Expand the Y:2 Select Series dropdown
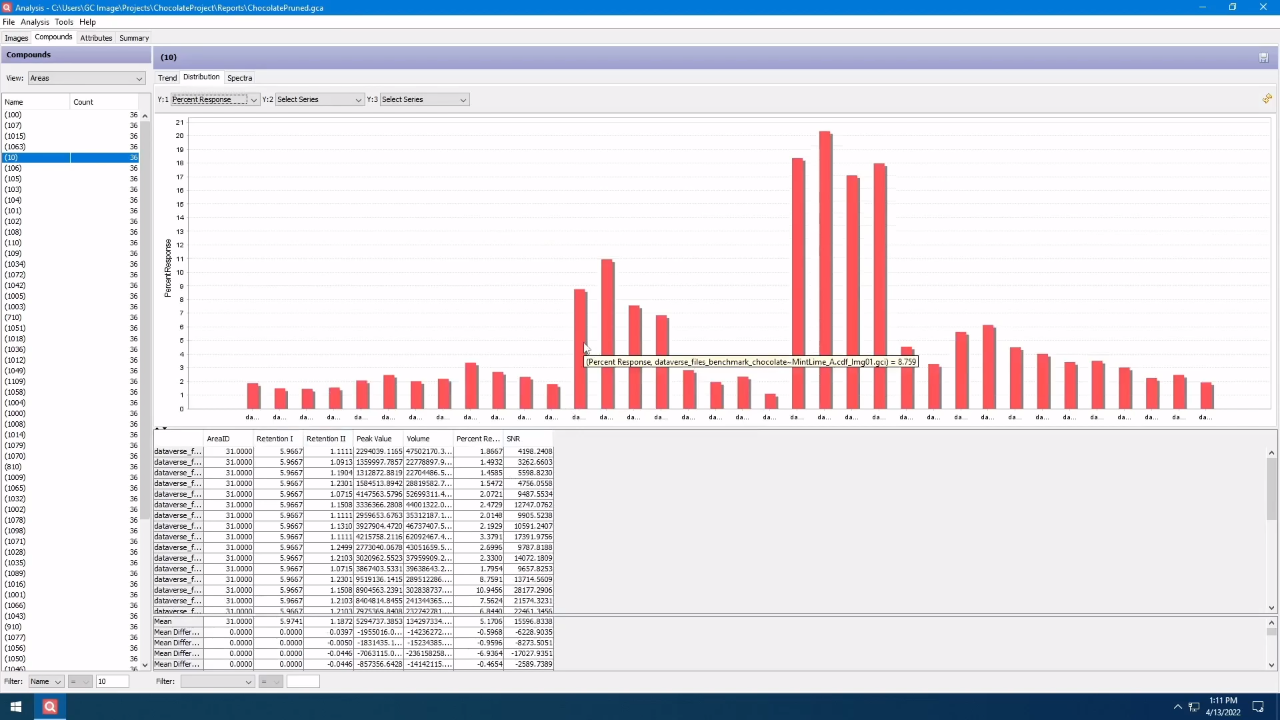The width and height of the screenshot is (1280, 720). (319, 99)
